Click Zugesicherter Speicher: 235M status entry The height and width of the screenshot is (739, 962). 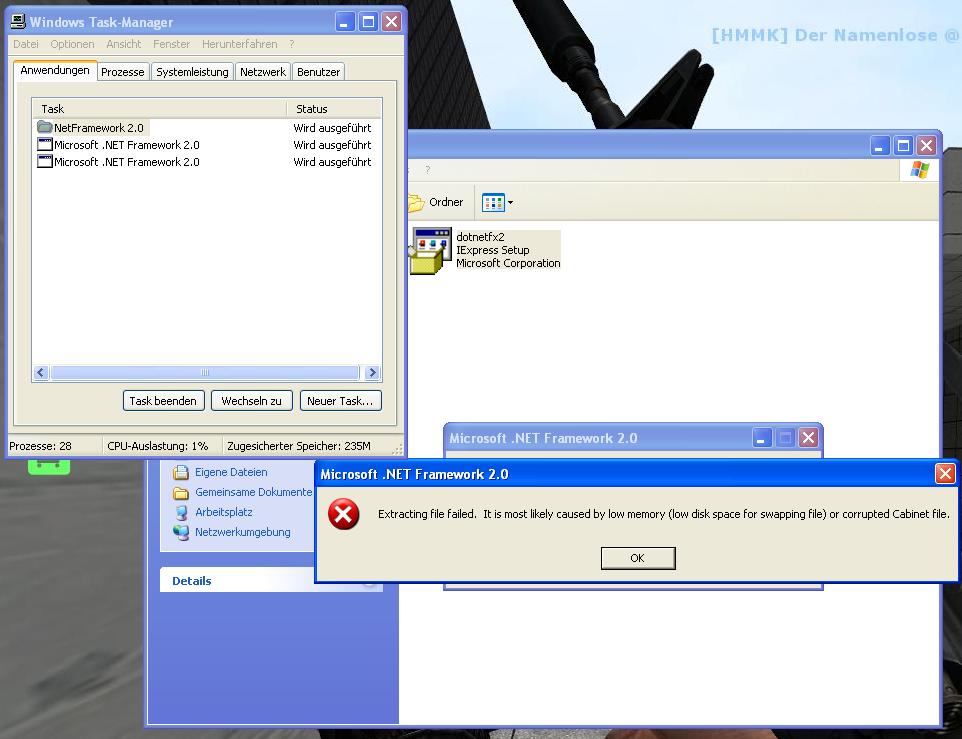coord(299,446)
